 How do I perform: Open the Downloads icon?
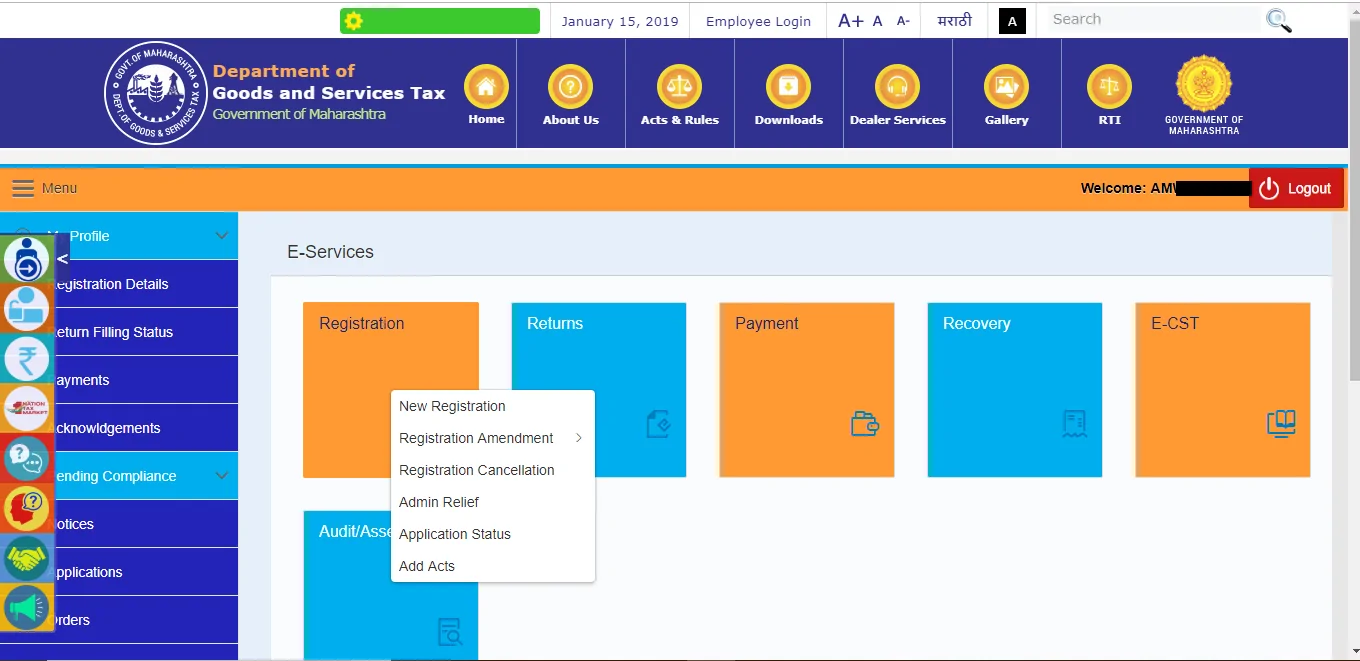(788, 87)
